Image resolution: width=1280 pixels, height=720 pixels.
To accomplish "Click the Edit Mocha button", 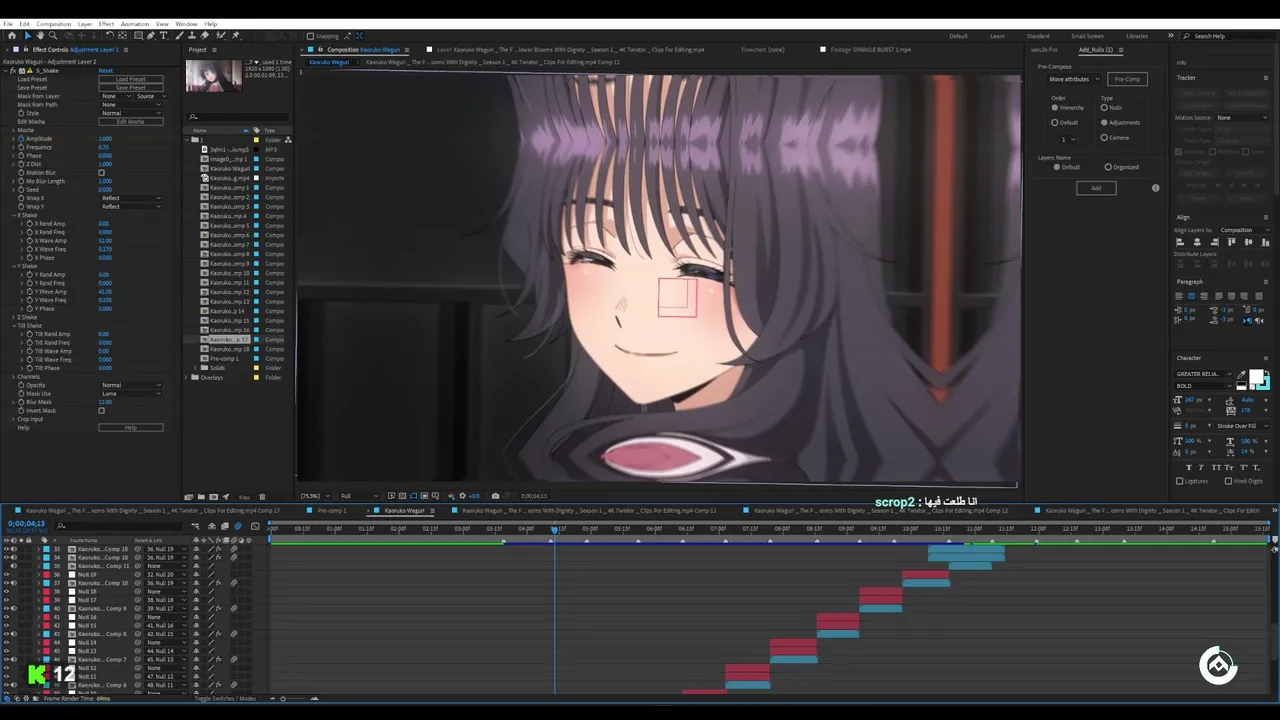I will click(130, 121).
